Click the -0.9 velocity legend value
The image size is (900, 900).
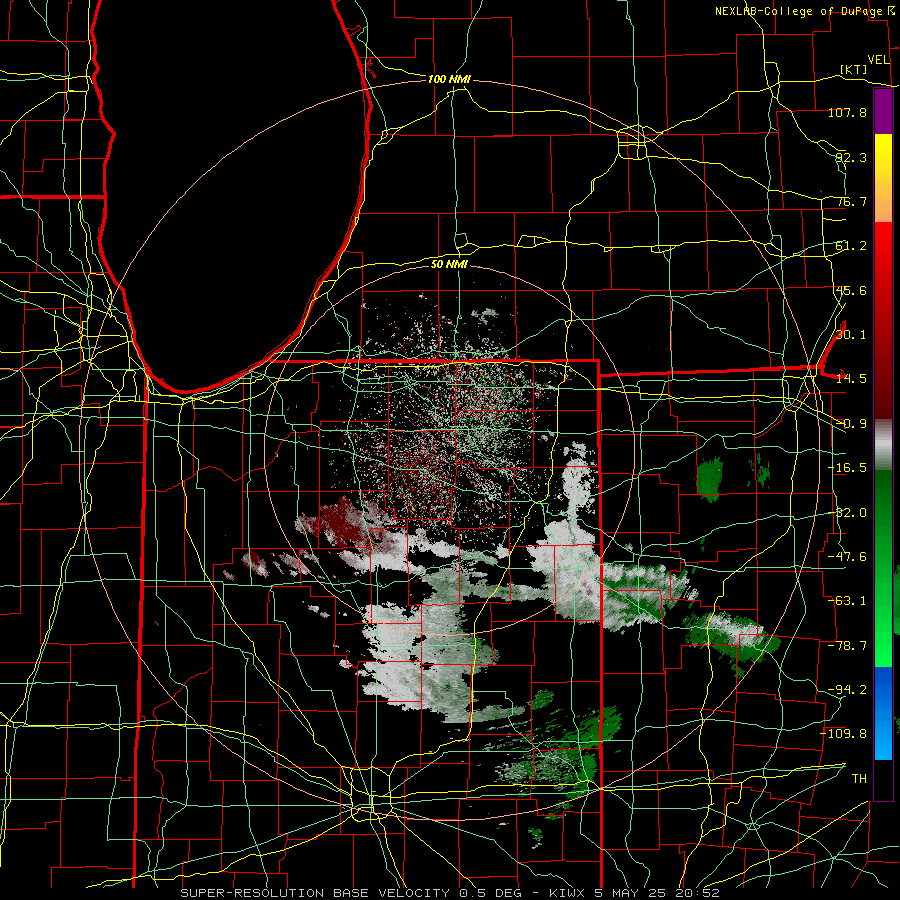coord(851,424)
